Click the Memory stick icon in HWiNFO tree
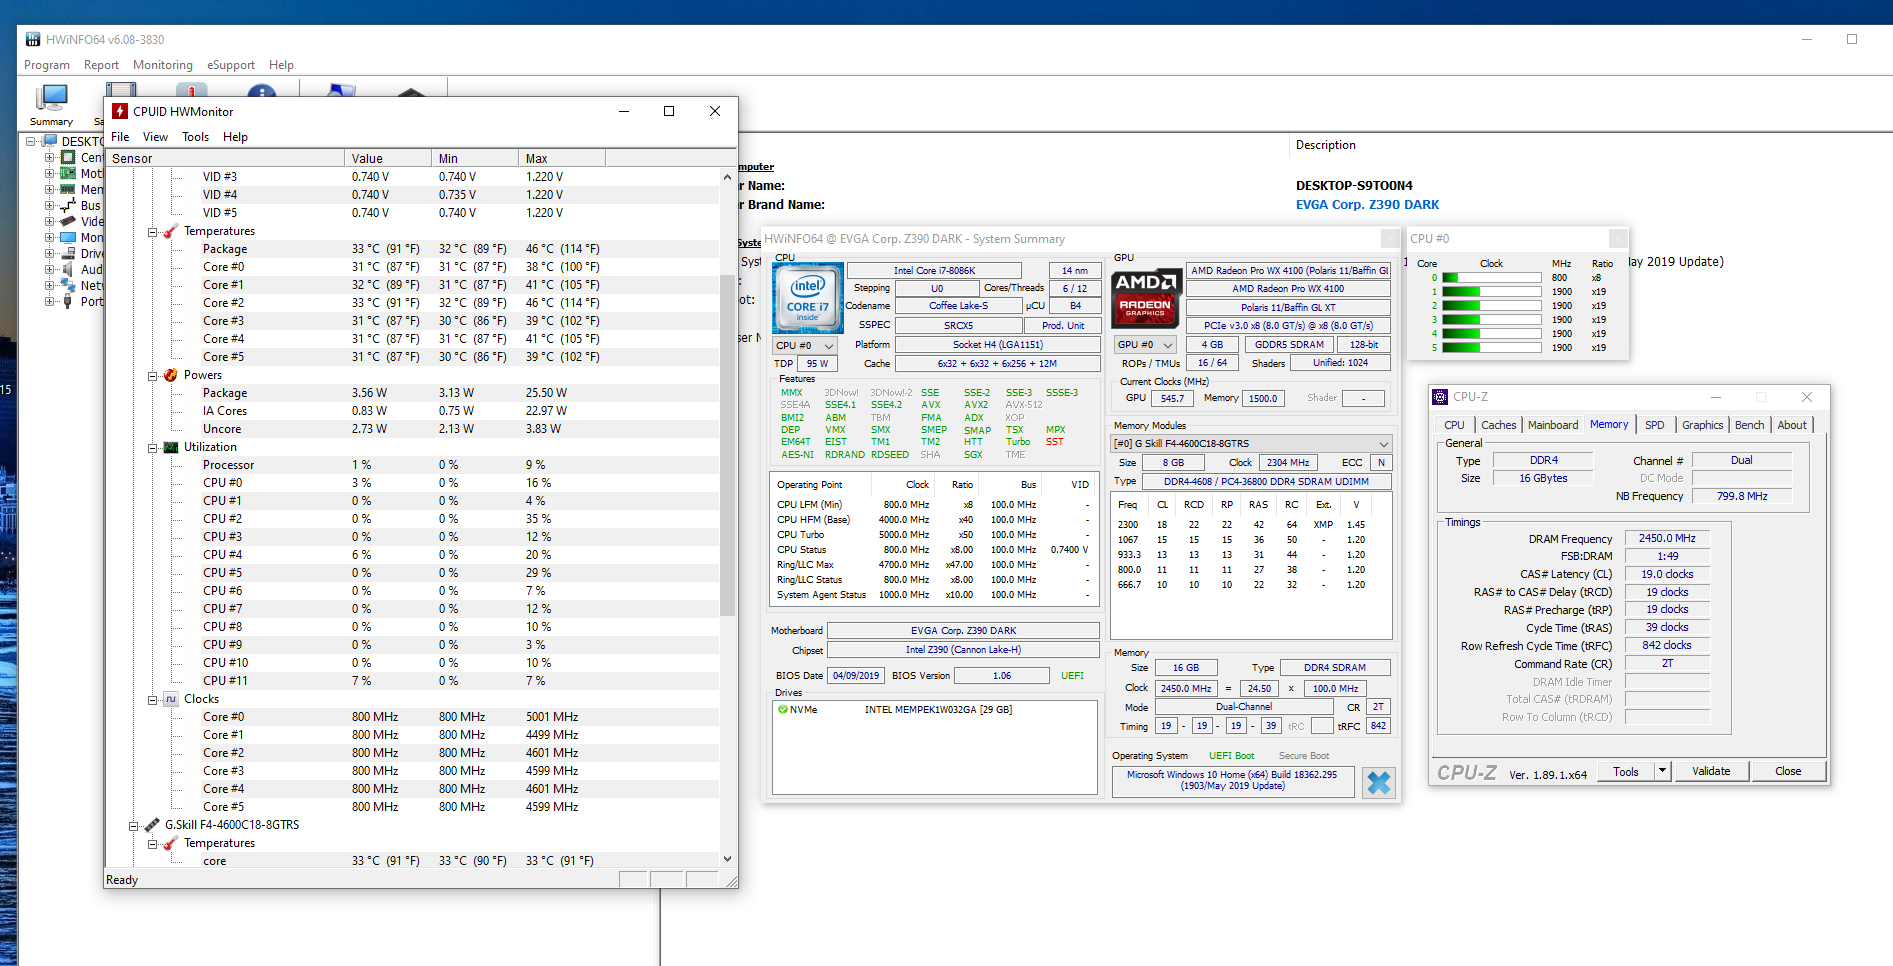Image resolution: width=1893 pixels, height=966 pixels. (x=68, y=189)
